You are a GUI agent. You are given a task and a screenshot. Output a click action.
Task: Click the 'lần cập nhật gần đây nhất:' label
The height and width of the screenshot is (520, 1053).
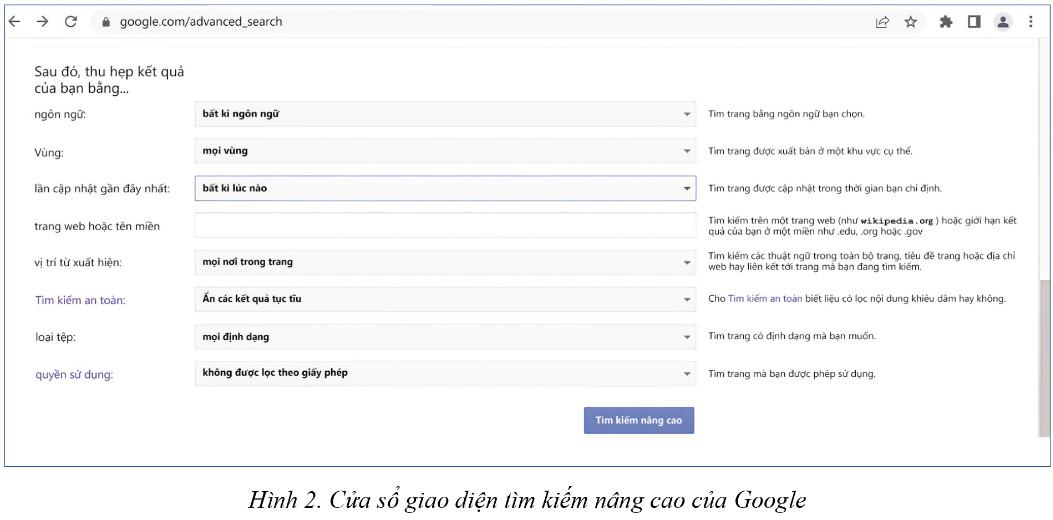tap(102, 189)
